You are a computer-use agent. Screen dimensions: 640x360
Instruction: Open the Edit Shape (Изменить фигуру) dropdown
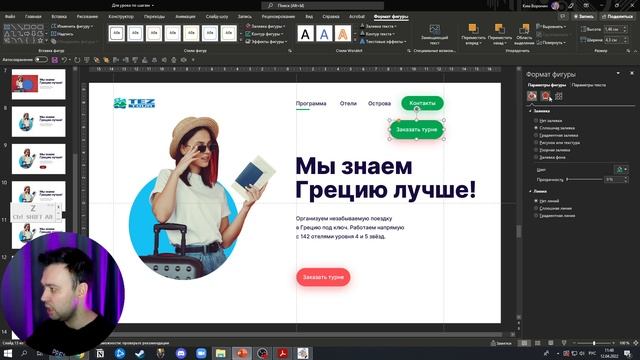pos(72,26)
